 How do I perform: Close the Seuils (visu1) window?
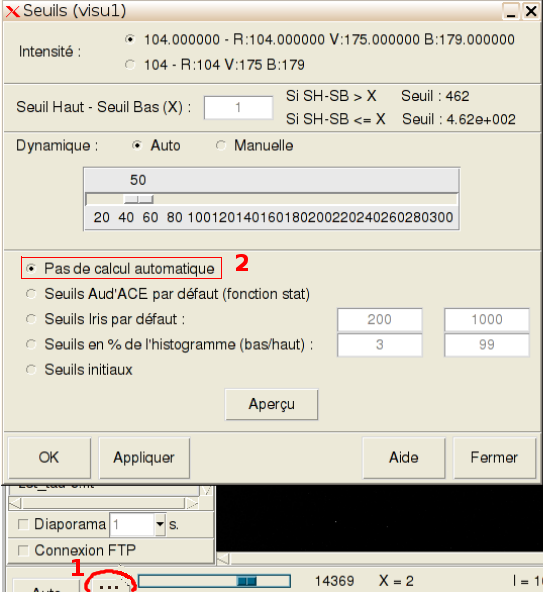pyautogui.click(x=531, y=12)
